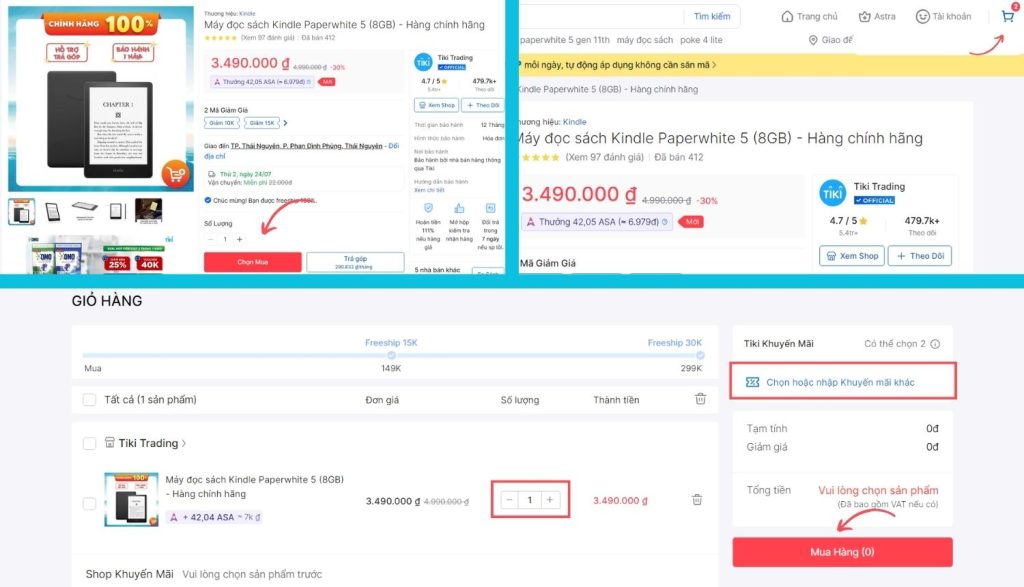Click the large Tiki logo in right panel
Viewport: 1024px width, 587px height.
pos(833,193)
